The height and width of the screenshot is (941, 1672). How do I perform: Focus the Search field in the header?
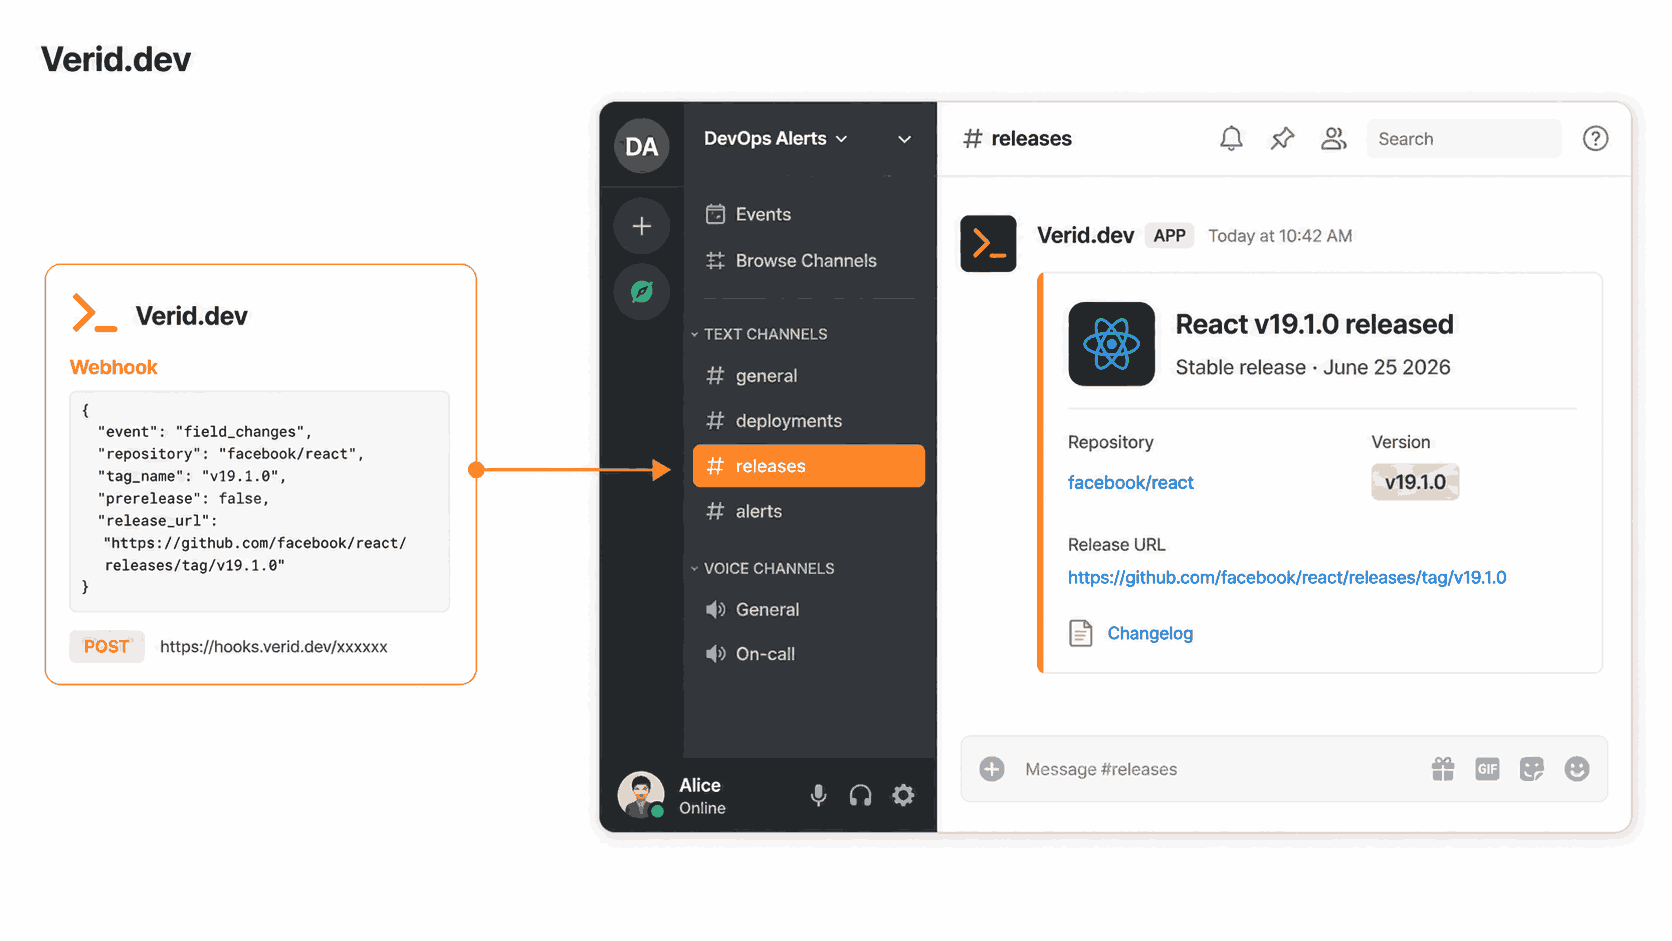[x=1464, y=139]
